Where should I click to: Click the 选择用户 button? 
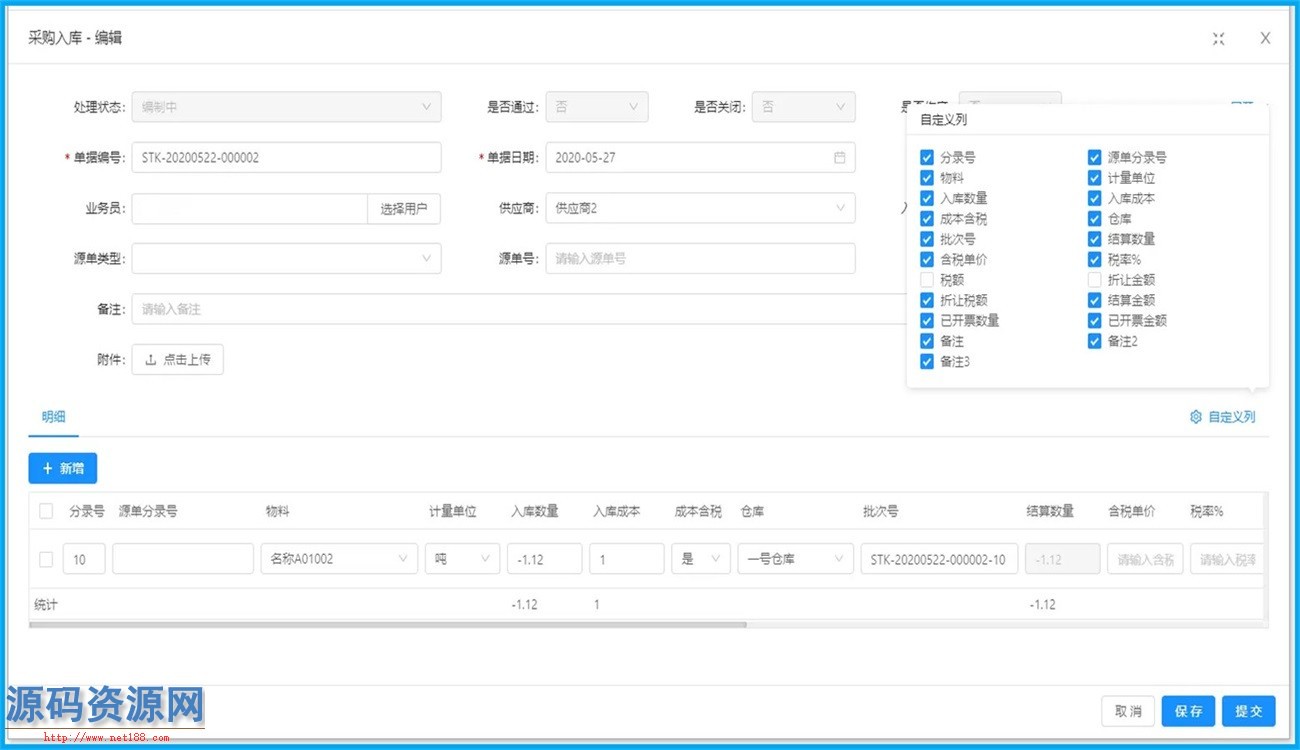pyautogui.click(x=404, y=208)
